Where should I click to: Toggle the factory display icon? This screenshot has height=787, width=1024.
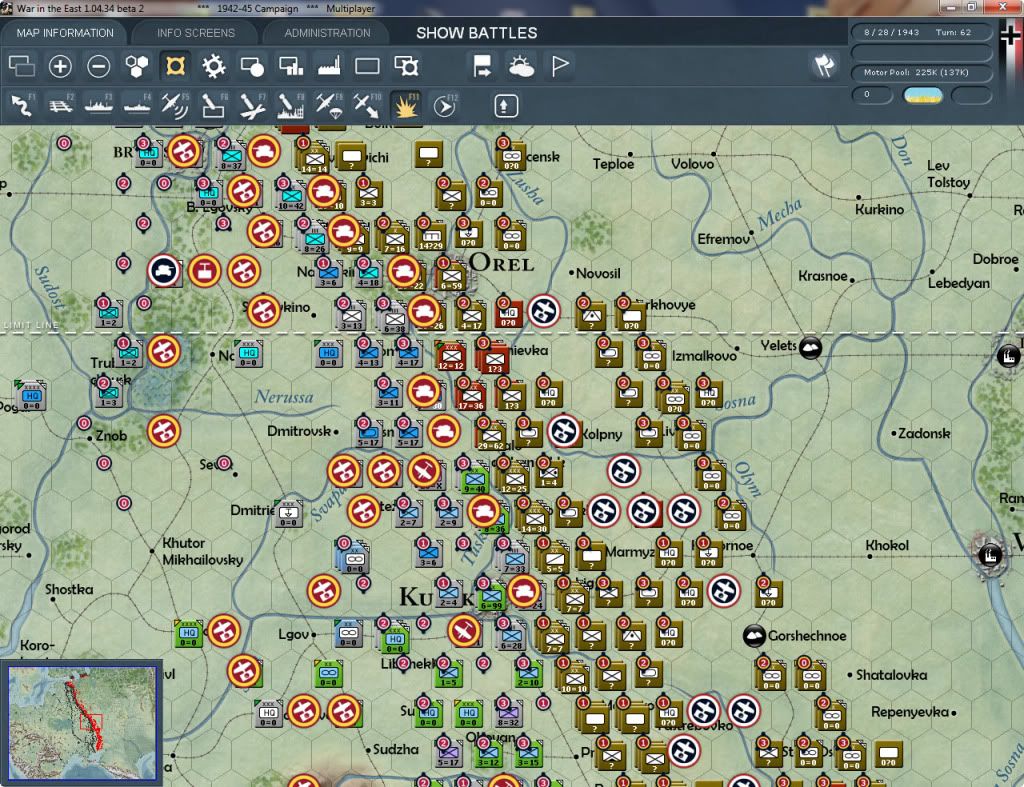click(329, 66)
